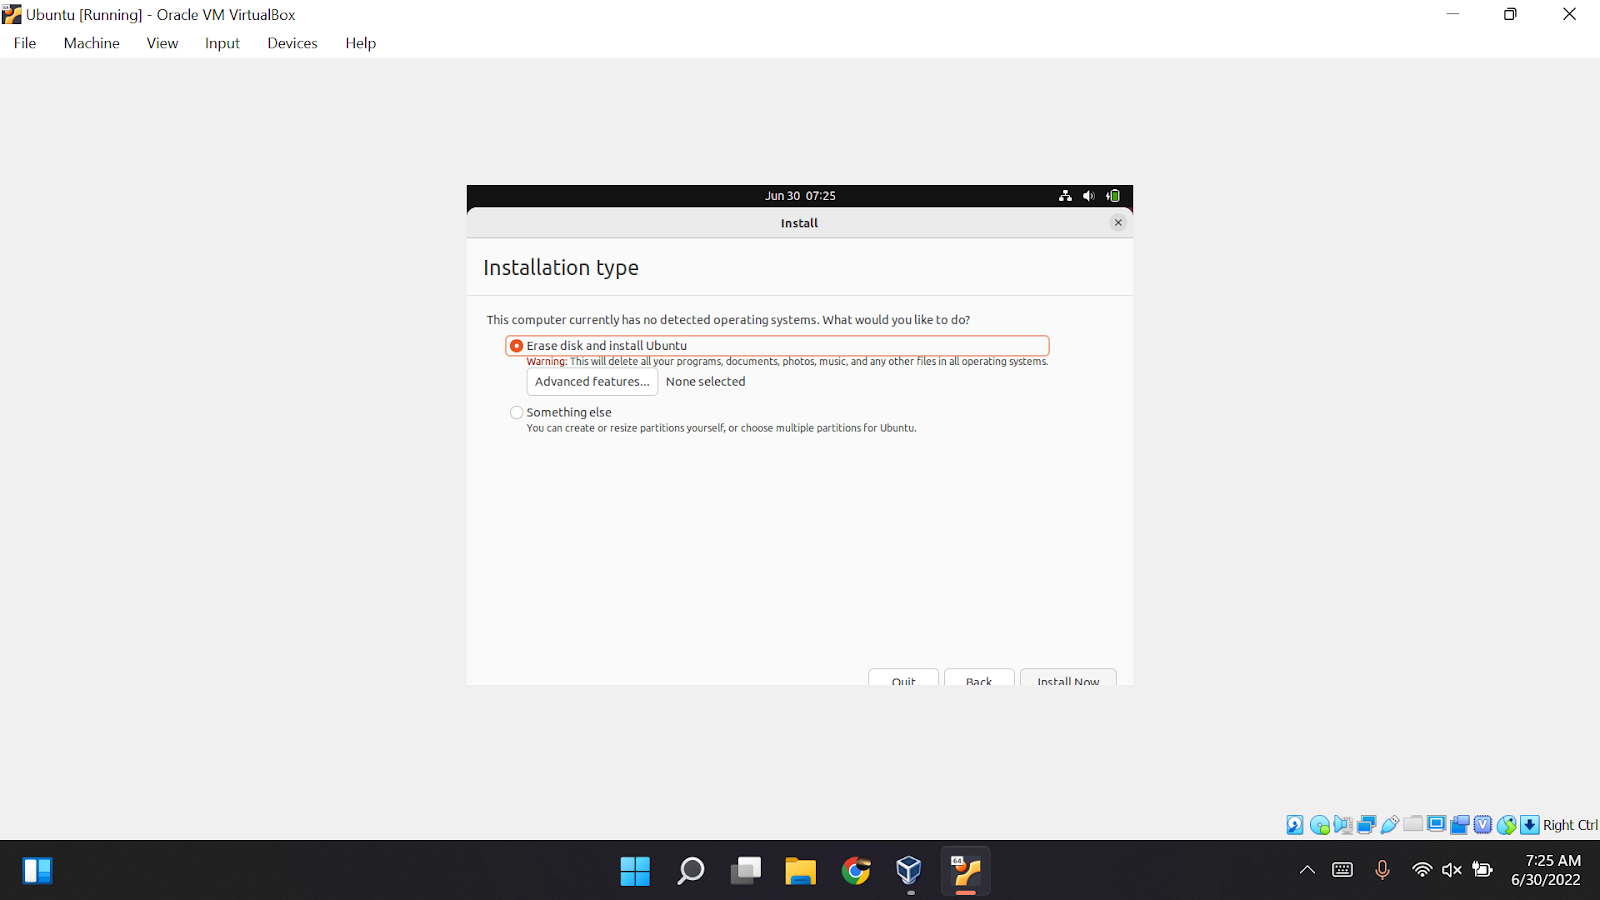The image size is (1600, 900).
Task: Click the Install Now button
Action: 1068,678
